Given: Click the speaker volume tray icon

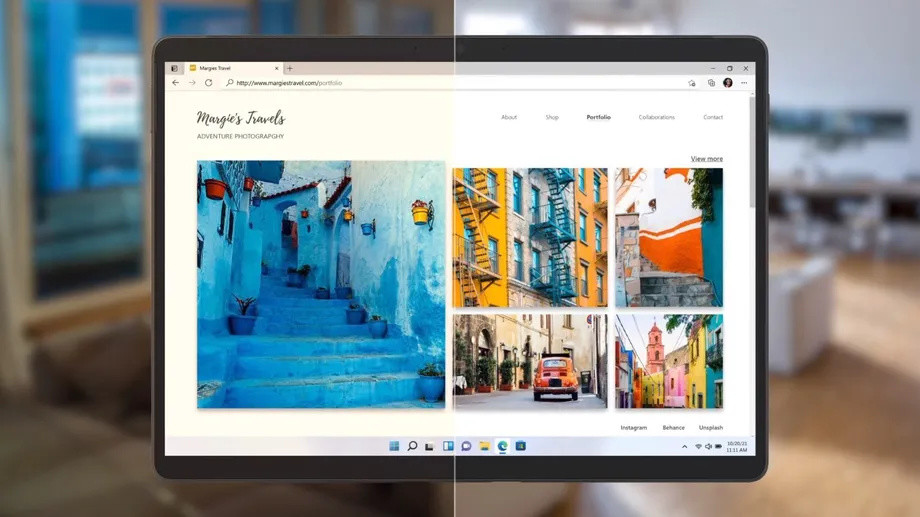Looking at the screenshot, I should coord(708,447).
